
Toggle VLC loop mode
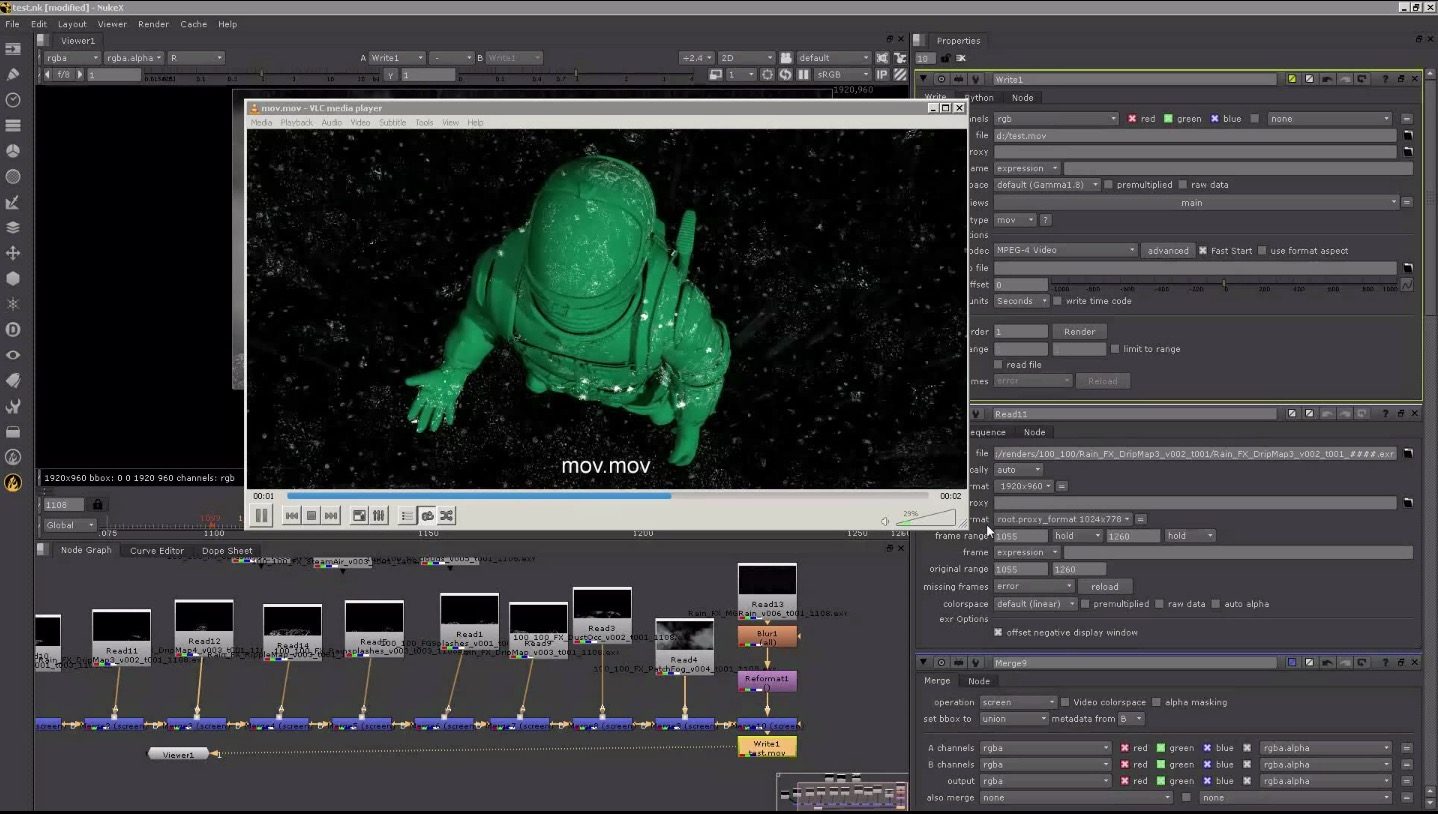click(427, 515)
